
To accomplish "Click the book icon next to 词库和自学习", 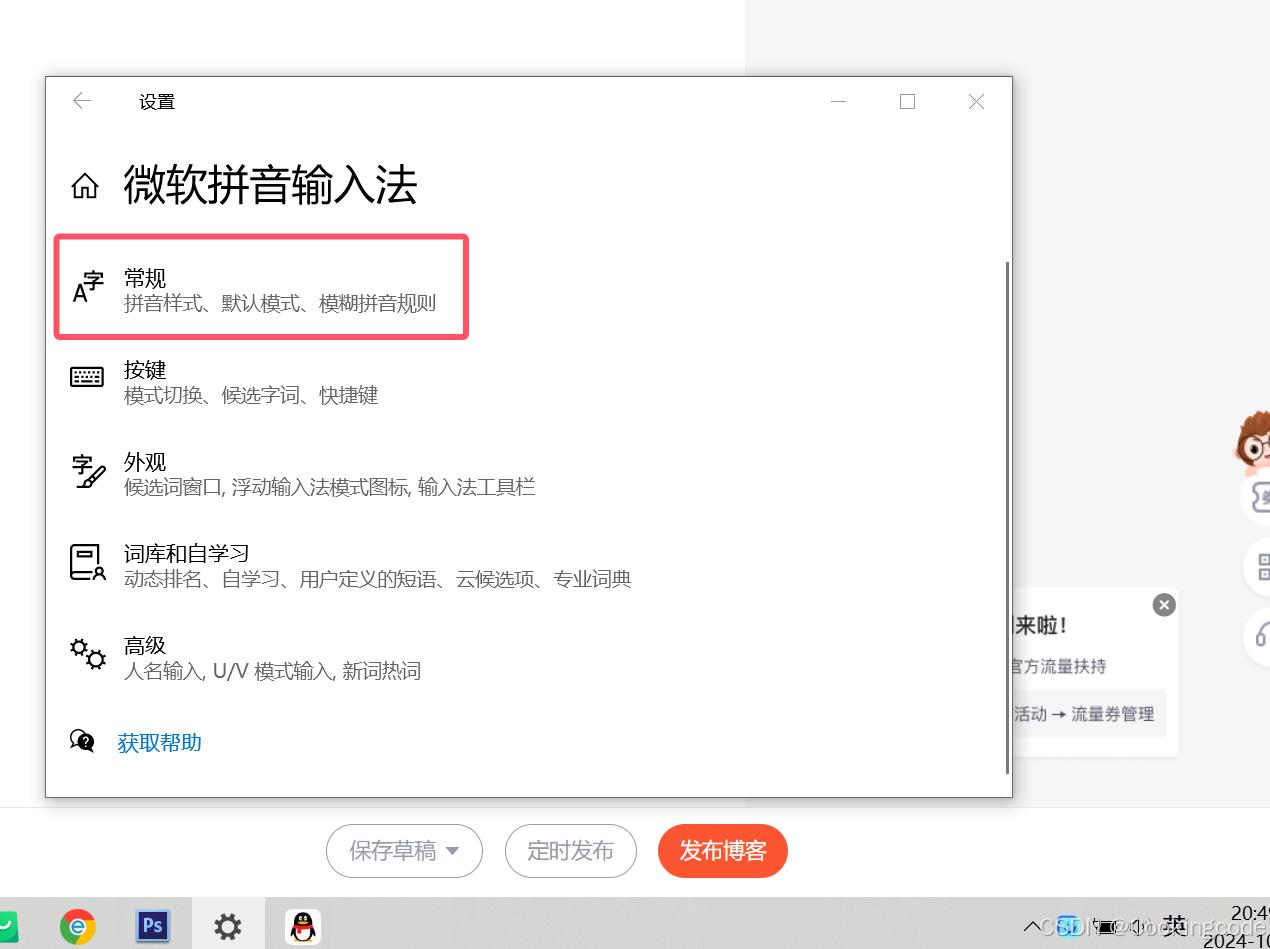I will [87, 562].
